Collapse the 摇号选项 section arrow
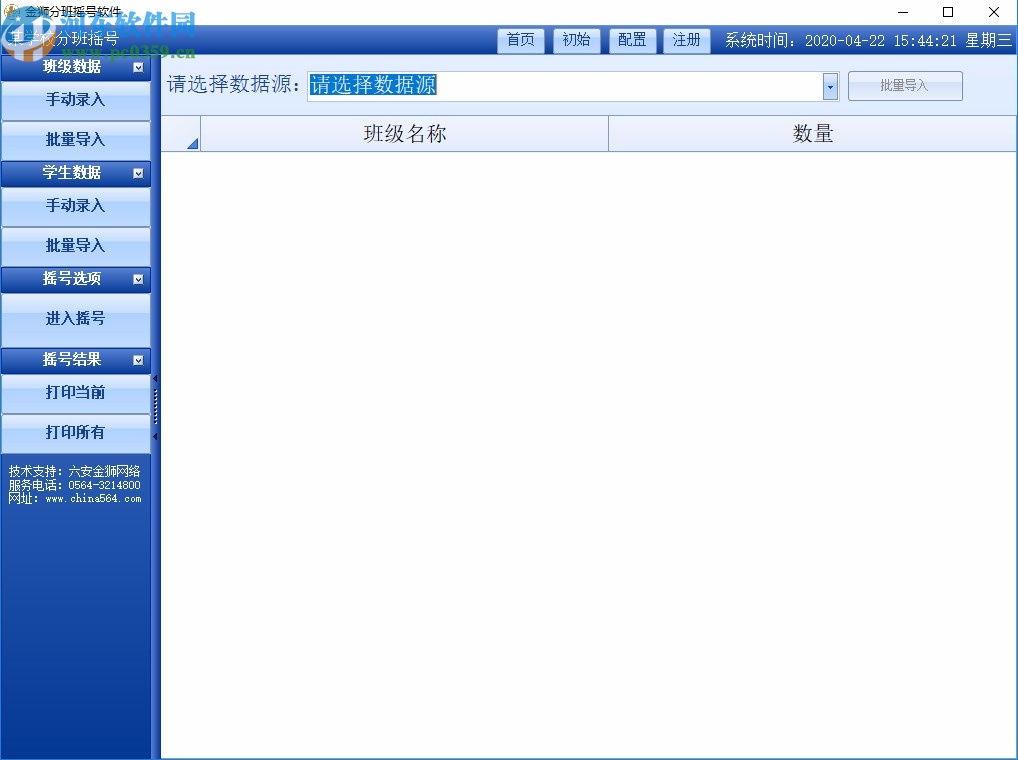 (x=138, y=279)
